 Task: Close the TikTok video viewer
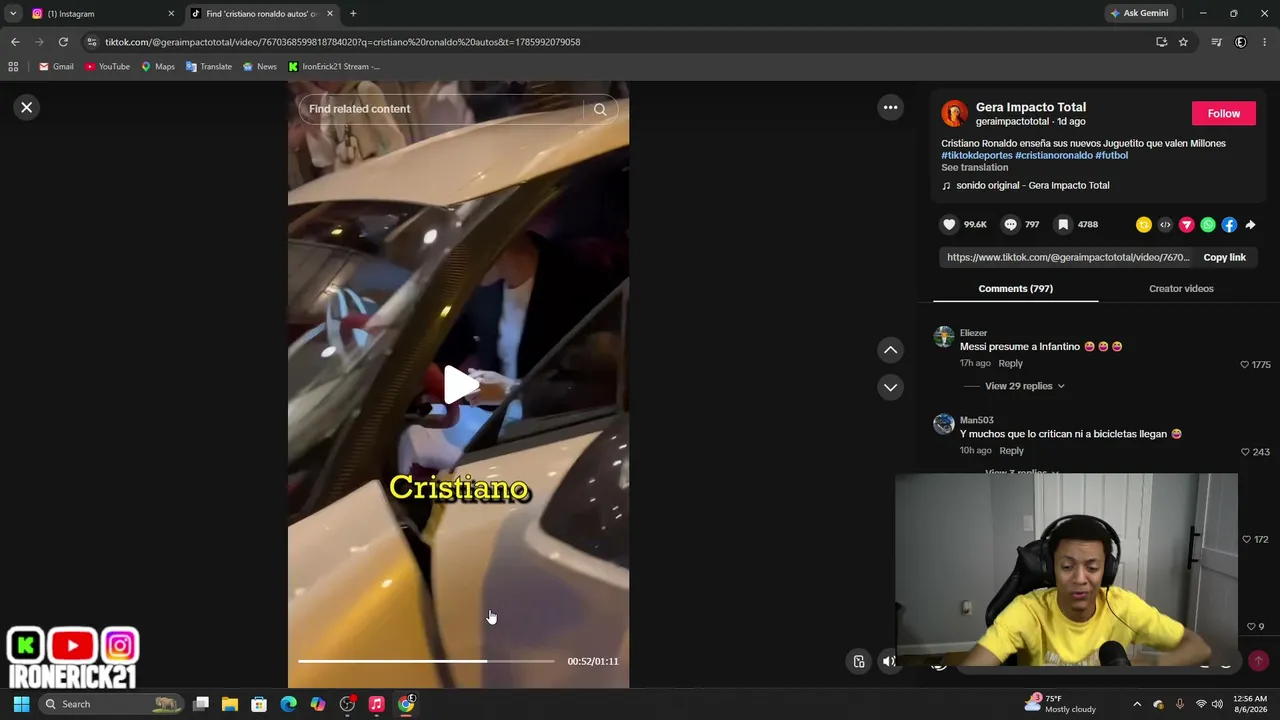pyautogui.click(x=27, y=107)
